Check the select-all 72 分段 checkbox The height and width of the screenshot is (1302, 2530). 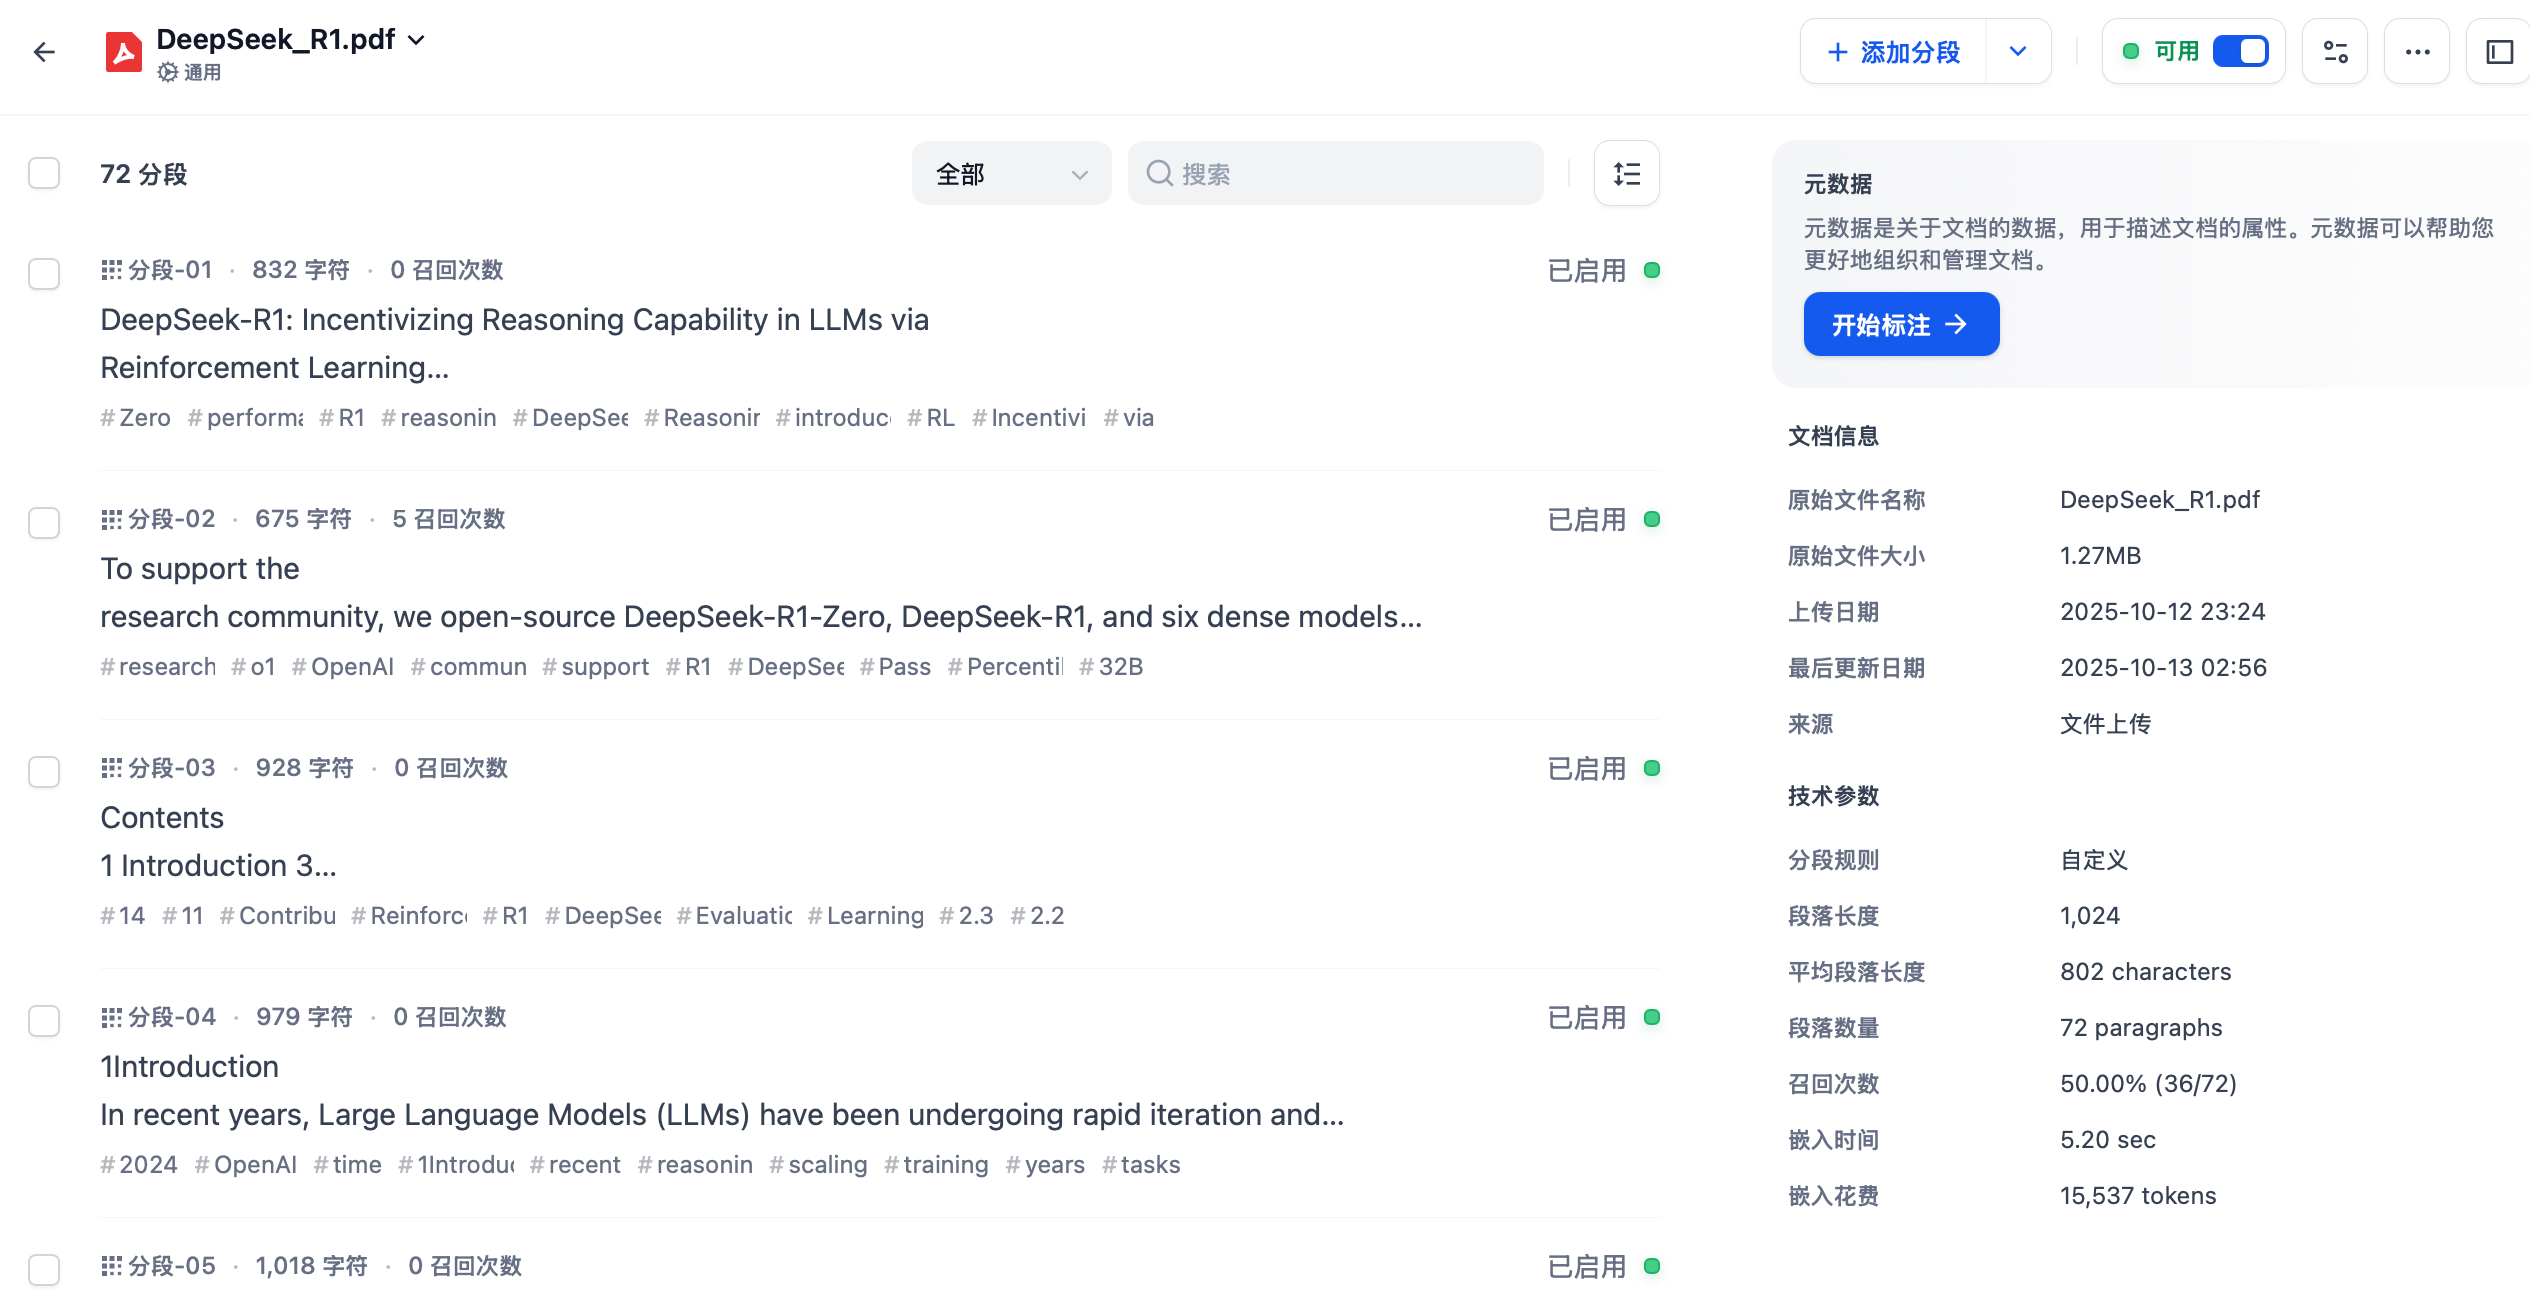click(x=44, y=173)
